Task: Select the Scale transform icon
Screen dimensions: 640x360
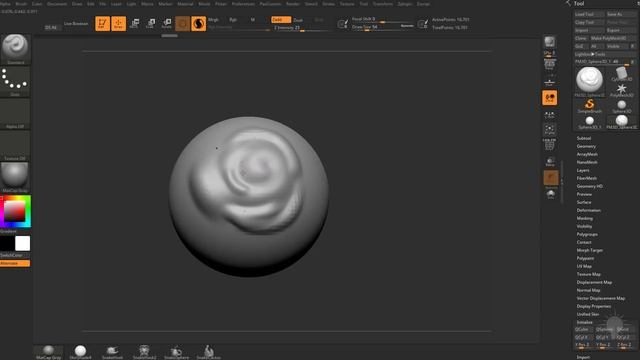Action: [x=151, y=24]
